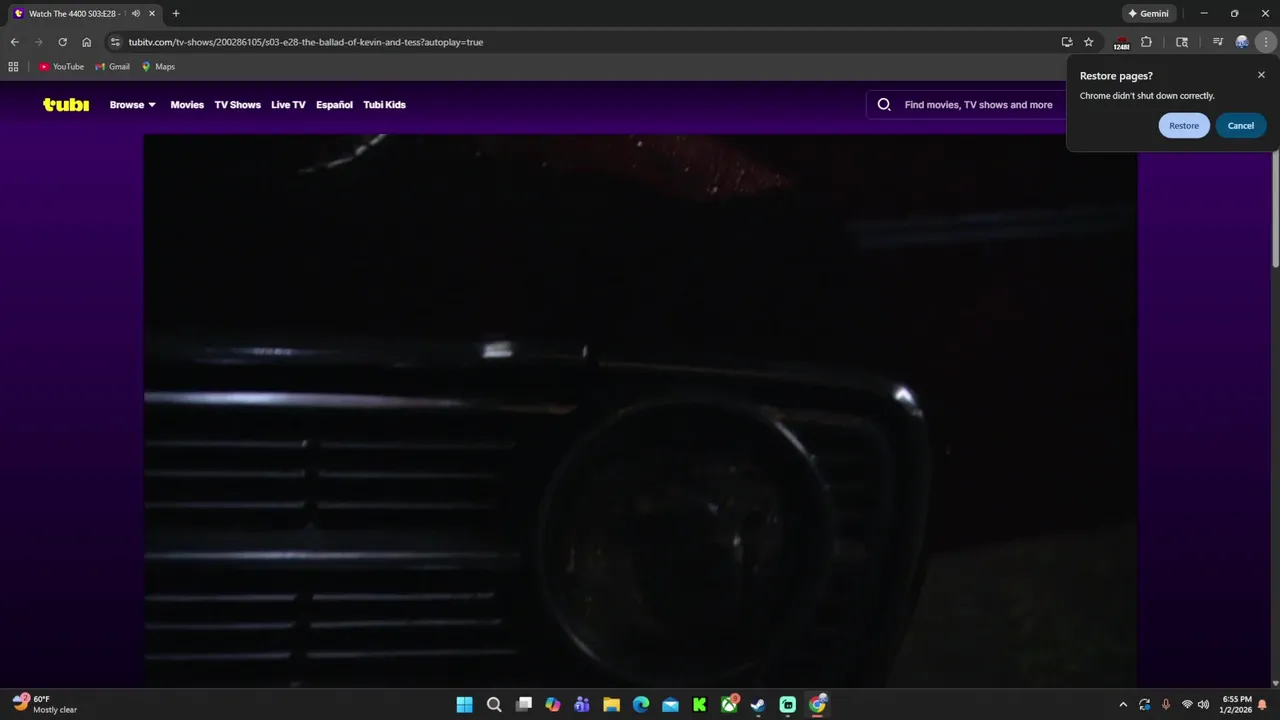This screenshot has width=1280, height=720.
Task: Open Wi-Fi network settings in tray
Action: (1187, 705)
